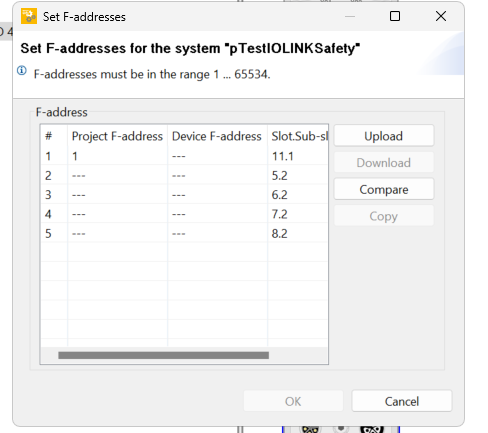The width and height of the screenshot is (488, 433).
Task: Select Project F-address cell in row 3
Action: [117, 195]
